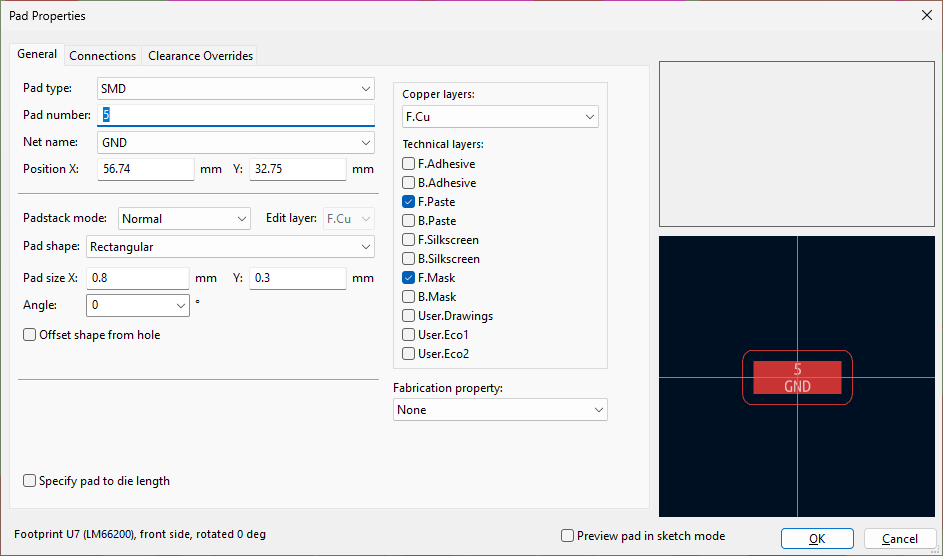Click the Pad number input field
Screen dimensions: 943x556
[x=235, y=115]
